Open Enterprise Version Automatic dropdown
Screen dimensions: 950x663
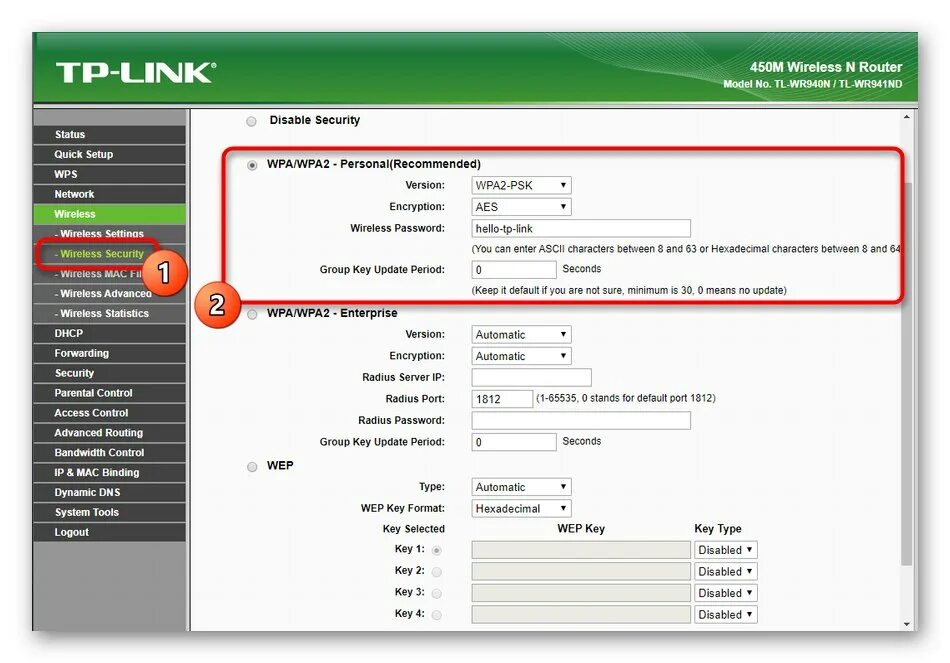click(521, 335)
